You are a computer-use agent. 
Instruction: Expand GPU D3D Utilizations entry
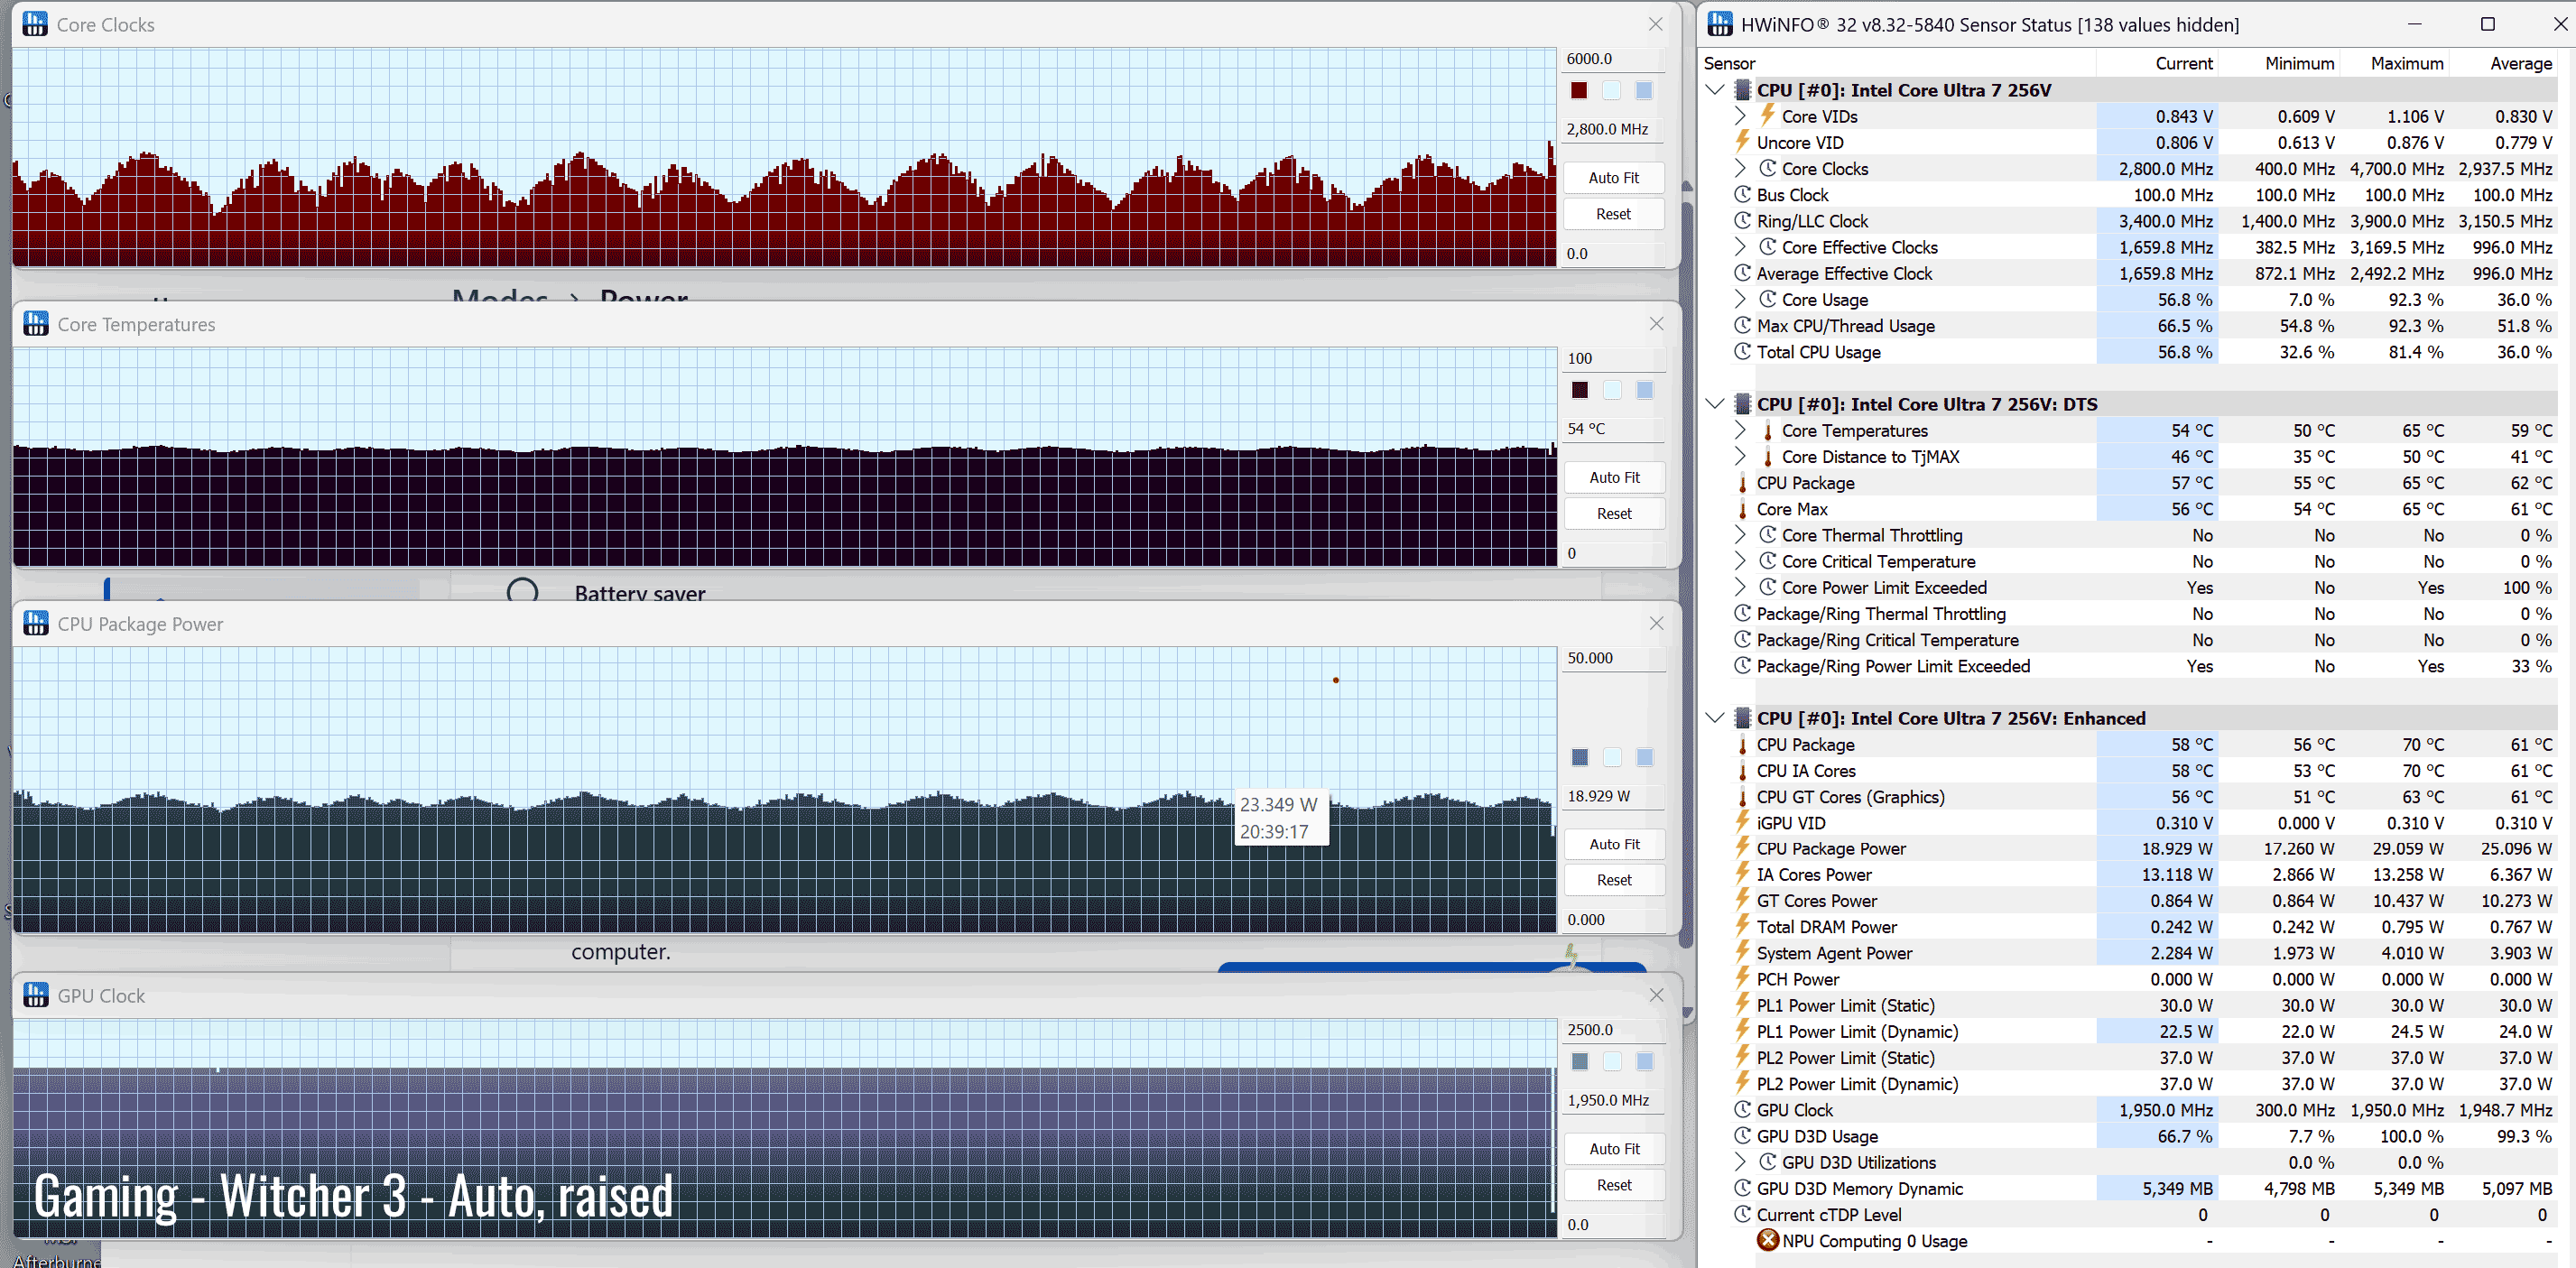1740,1162
